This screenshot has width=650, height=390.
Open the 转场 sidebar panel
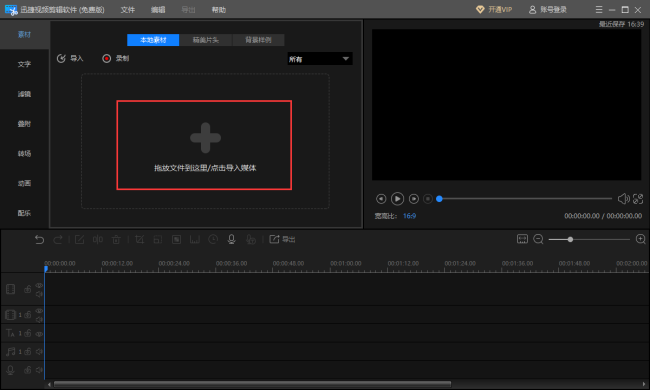coord(24,153)
